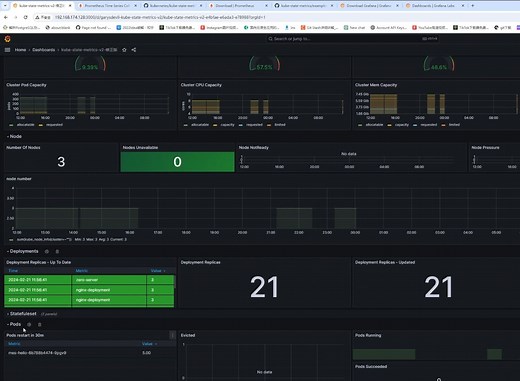
Task: Open the Grafana hamburger navigation menu
Action: click(x=8, y=50)
